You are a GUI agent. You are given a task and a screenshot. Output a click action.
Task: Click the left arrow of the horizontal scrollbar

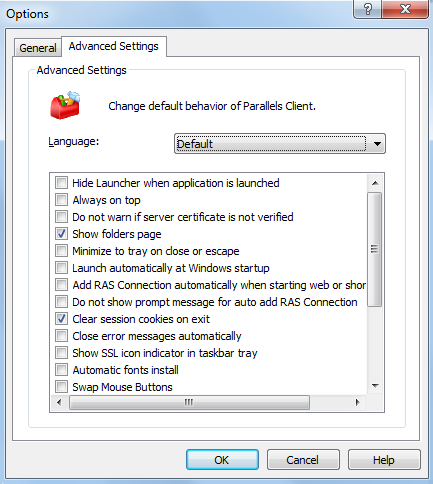(x=59, y=402)
